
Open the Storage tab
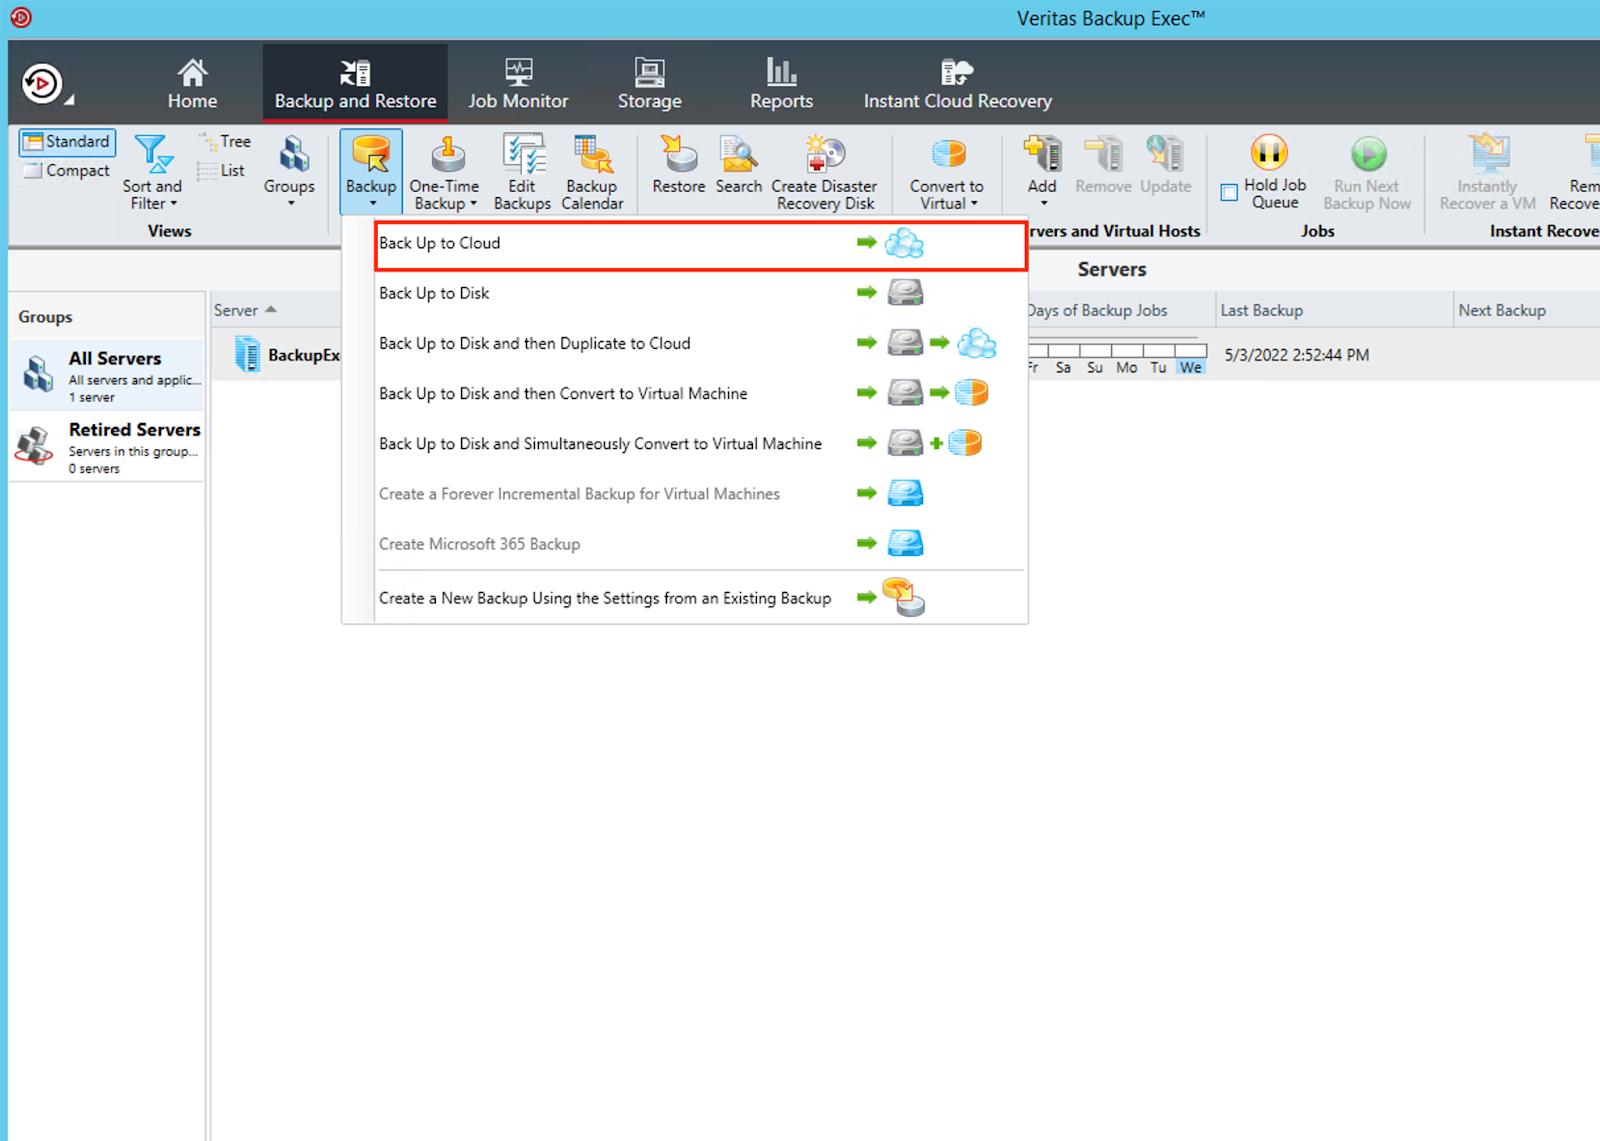click(x=649, y=84)
